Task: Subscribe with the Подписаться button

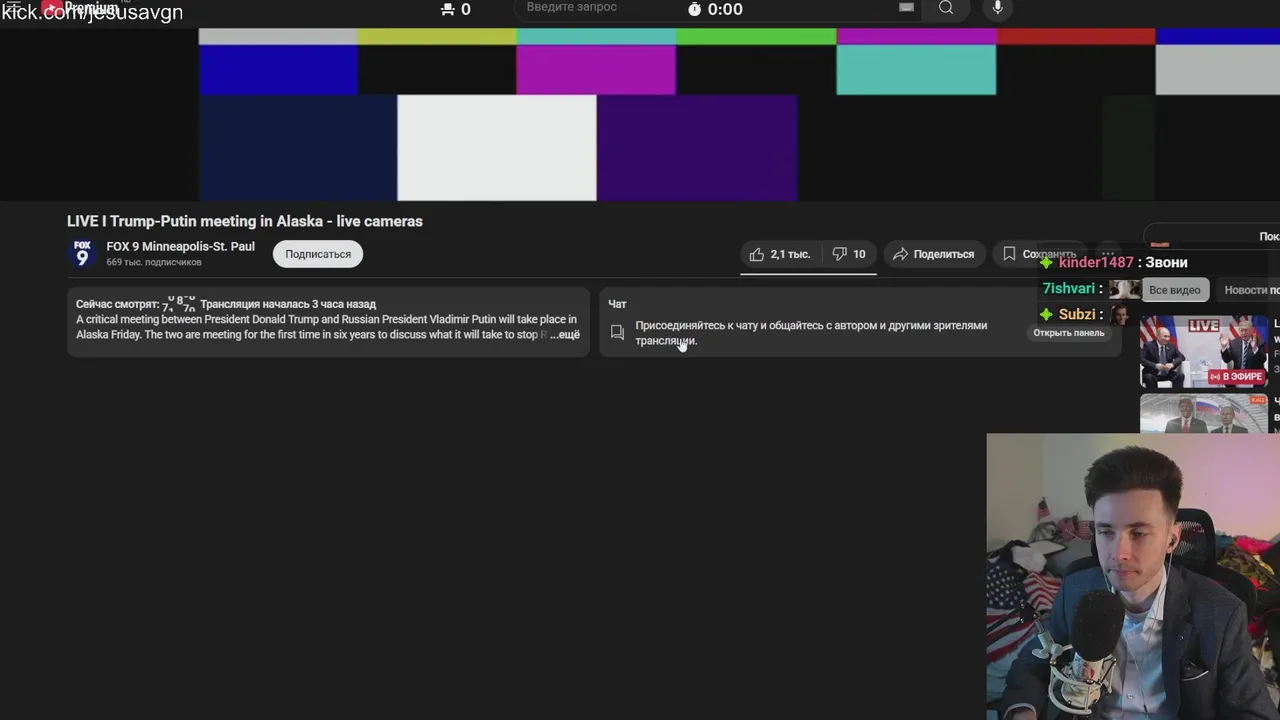Action: point(318,254)
